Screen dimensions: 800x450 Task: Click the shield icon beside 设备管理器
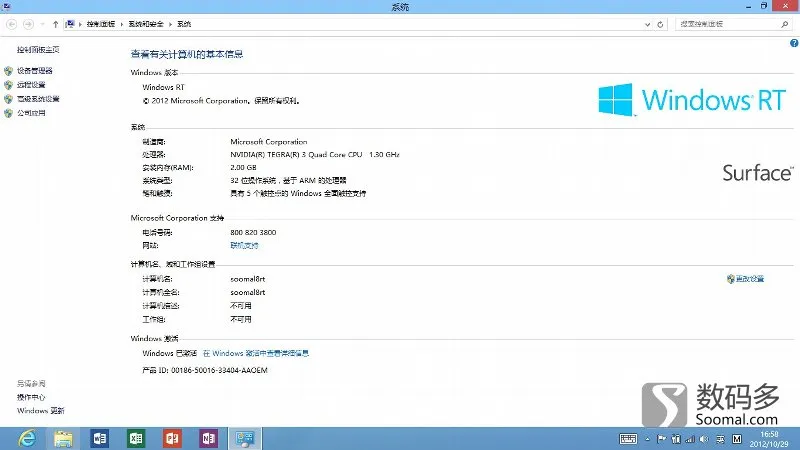[x=8, y=70]
